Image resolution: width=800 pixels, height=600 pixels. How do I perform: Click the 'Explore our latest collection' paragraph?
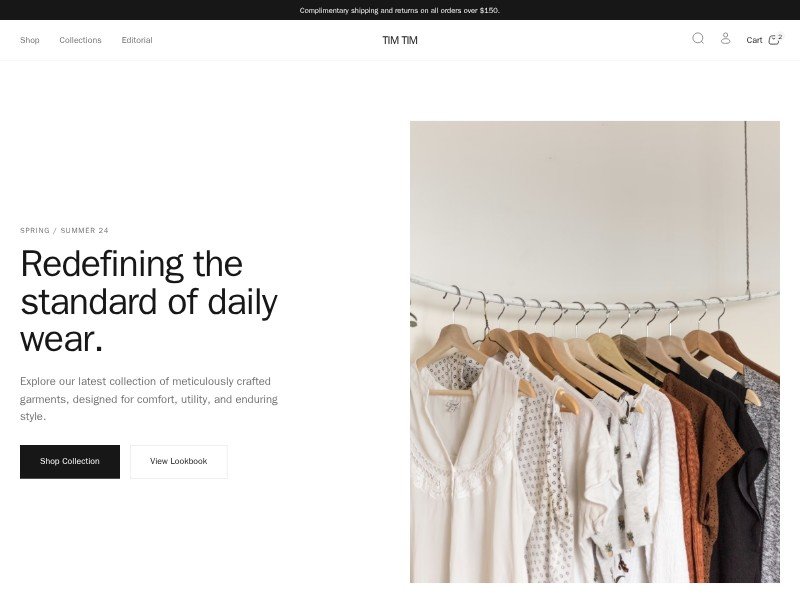pyautogui.click(x=149, y=399)
